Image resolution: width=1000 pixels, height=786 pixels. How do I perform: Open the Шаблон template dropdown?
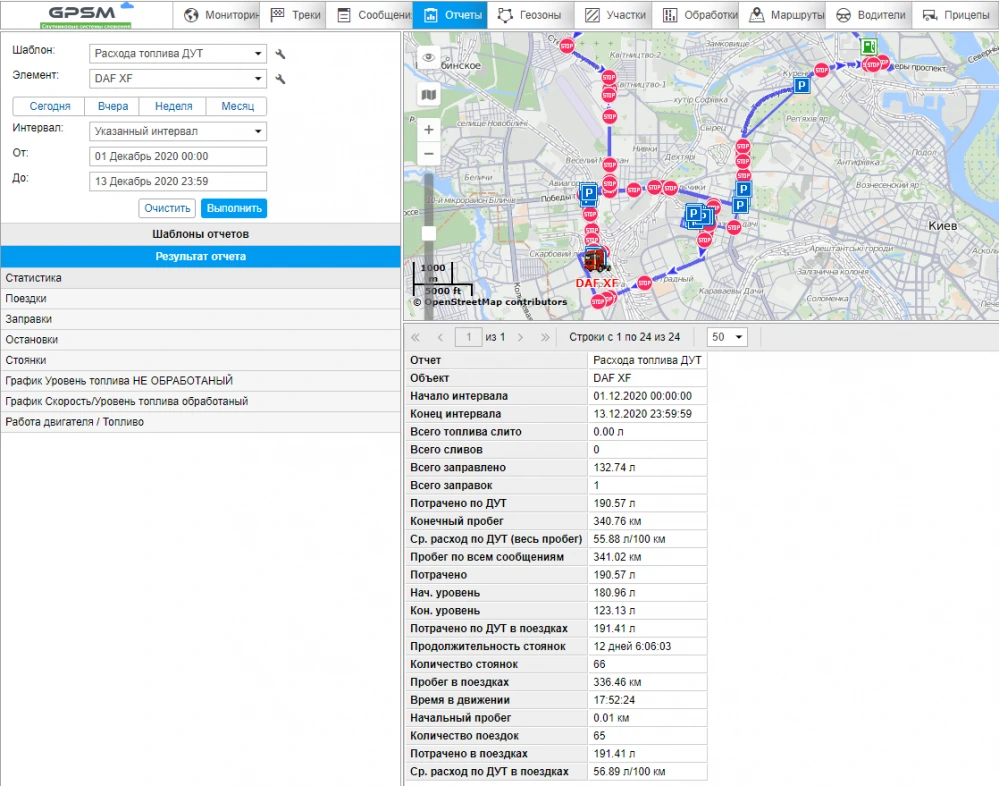pos(177,54)
